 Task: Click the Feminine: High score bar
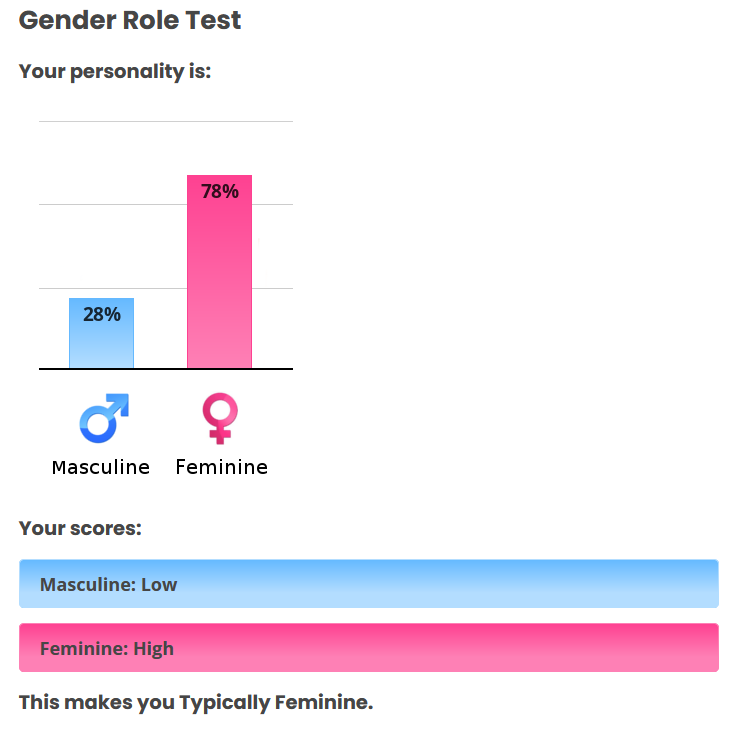(x=369, y=648)
